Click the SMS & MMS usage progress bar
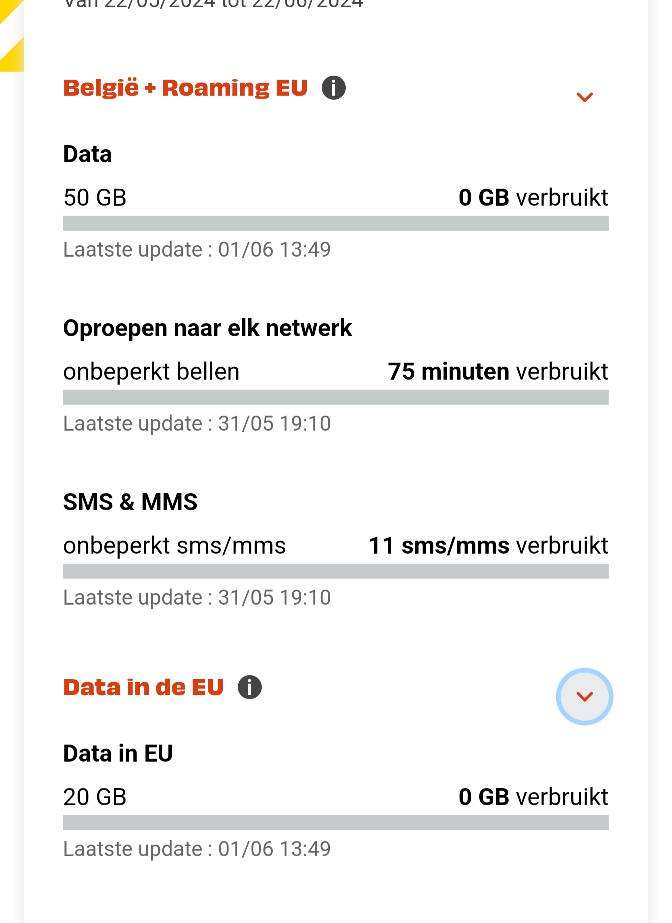The image size is (672, 923). (336, 571)
